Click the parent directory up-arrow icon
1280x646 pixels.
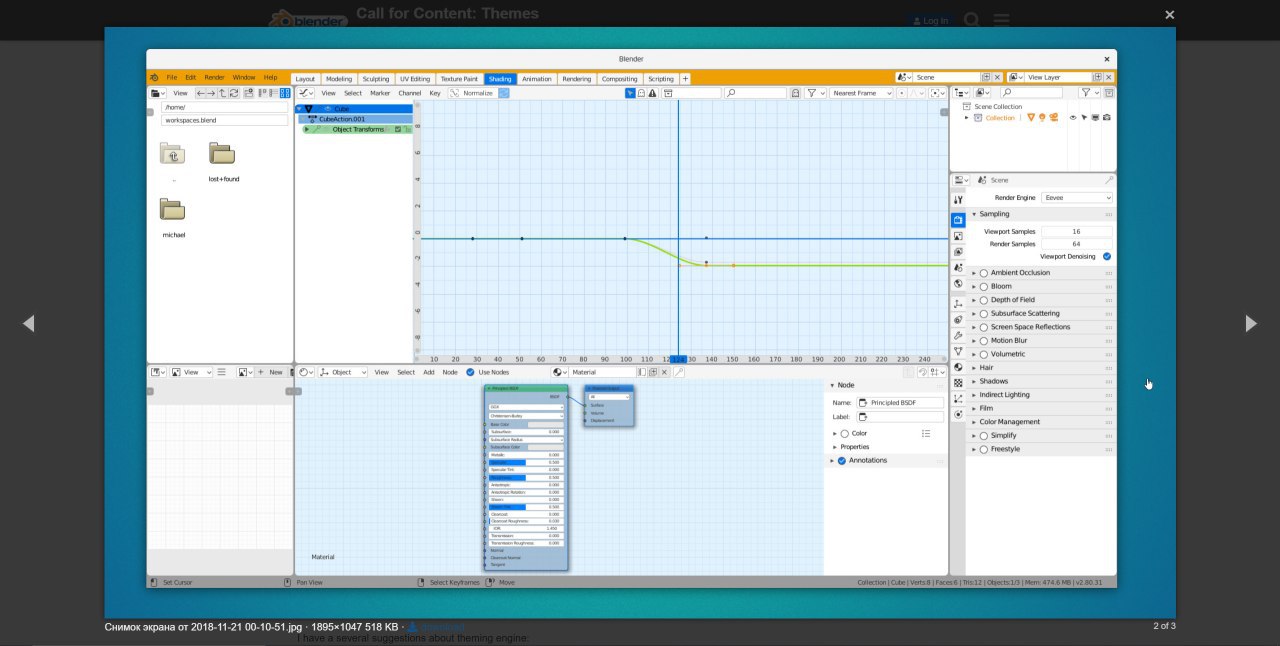222,93
